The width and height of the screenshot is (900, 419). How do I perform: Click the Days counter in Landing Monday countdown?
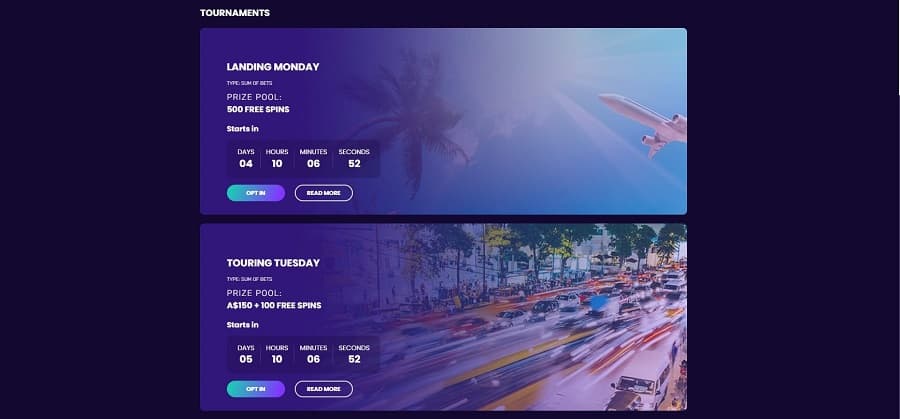point(246,158)
